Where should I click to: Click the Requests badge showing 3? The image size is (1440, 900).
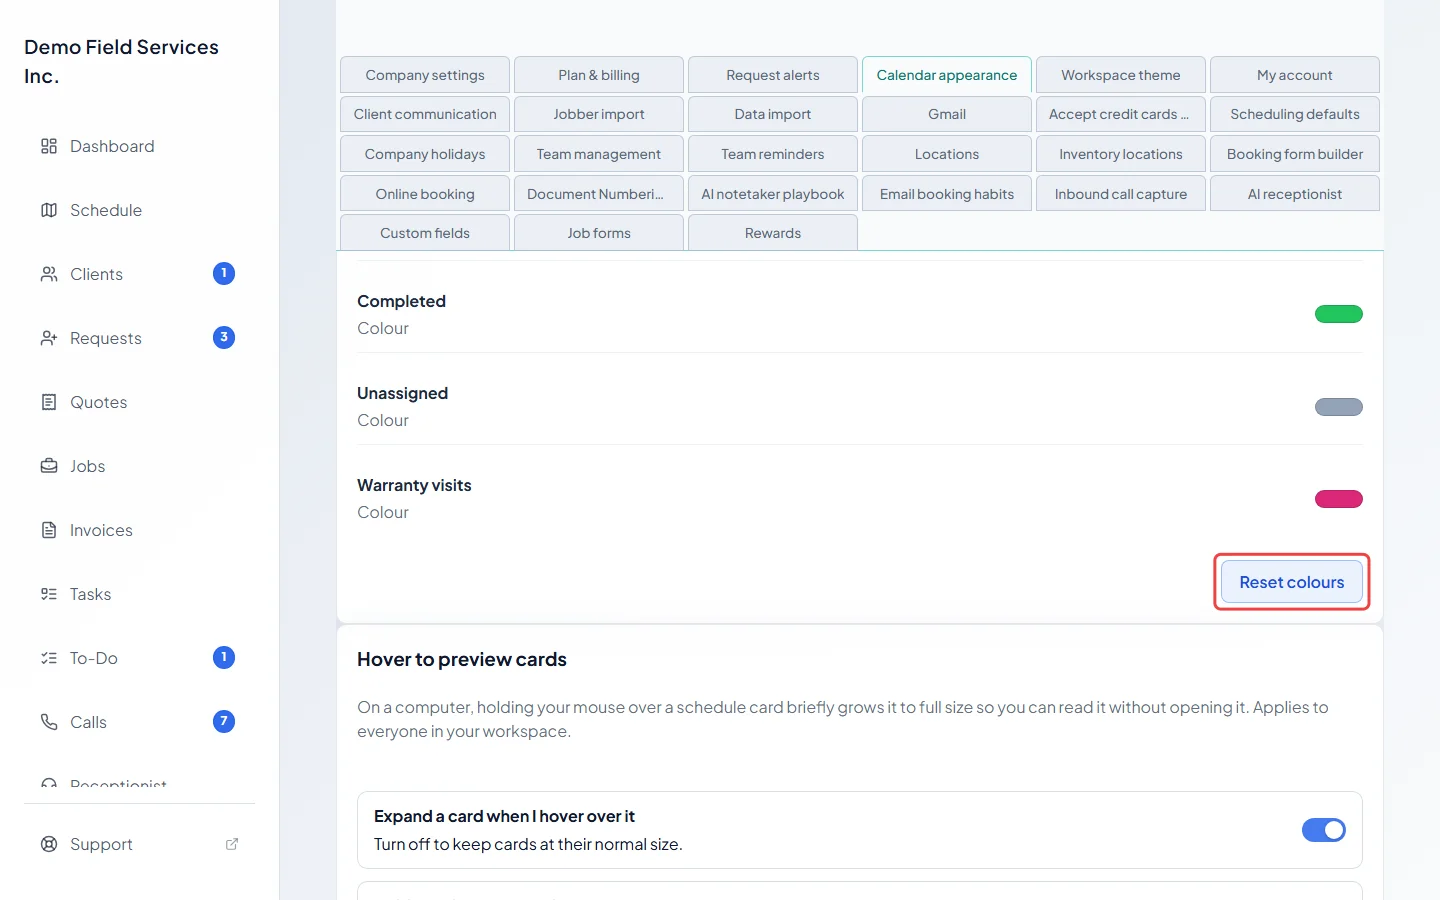click(x=224, y=337)
